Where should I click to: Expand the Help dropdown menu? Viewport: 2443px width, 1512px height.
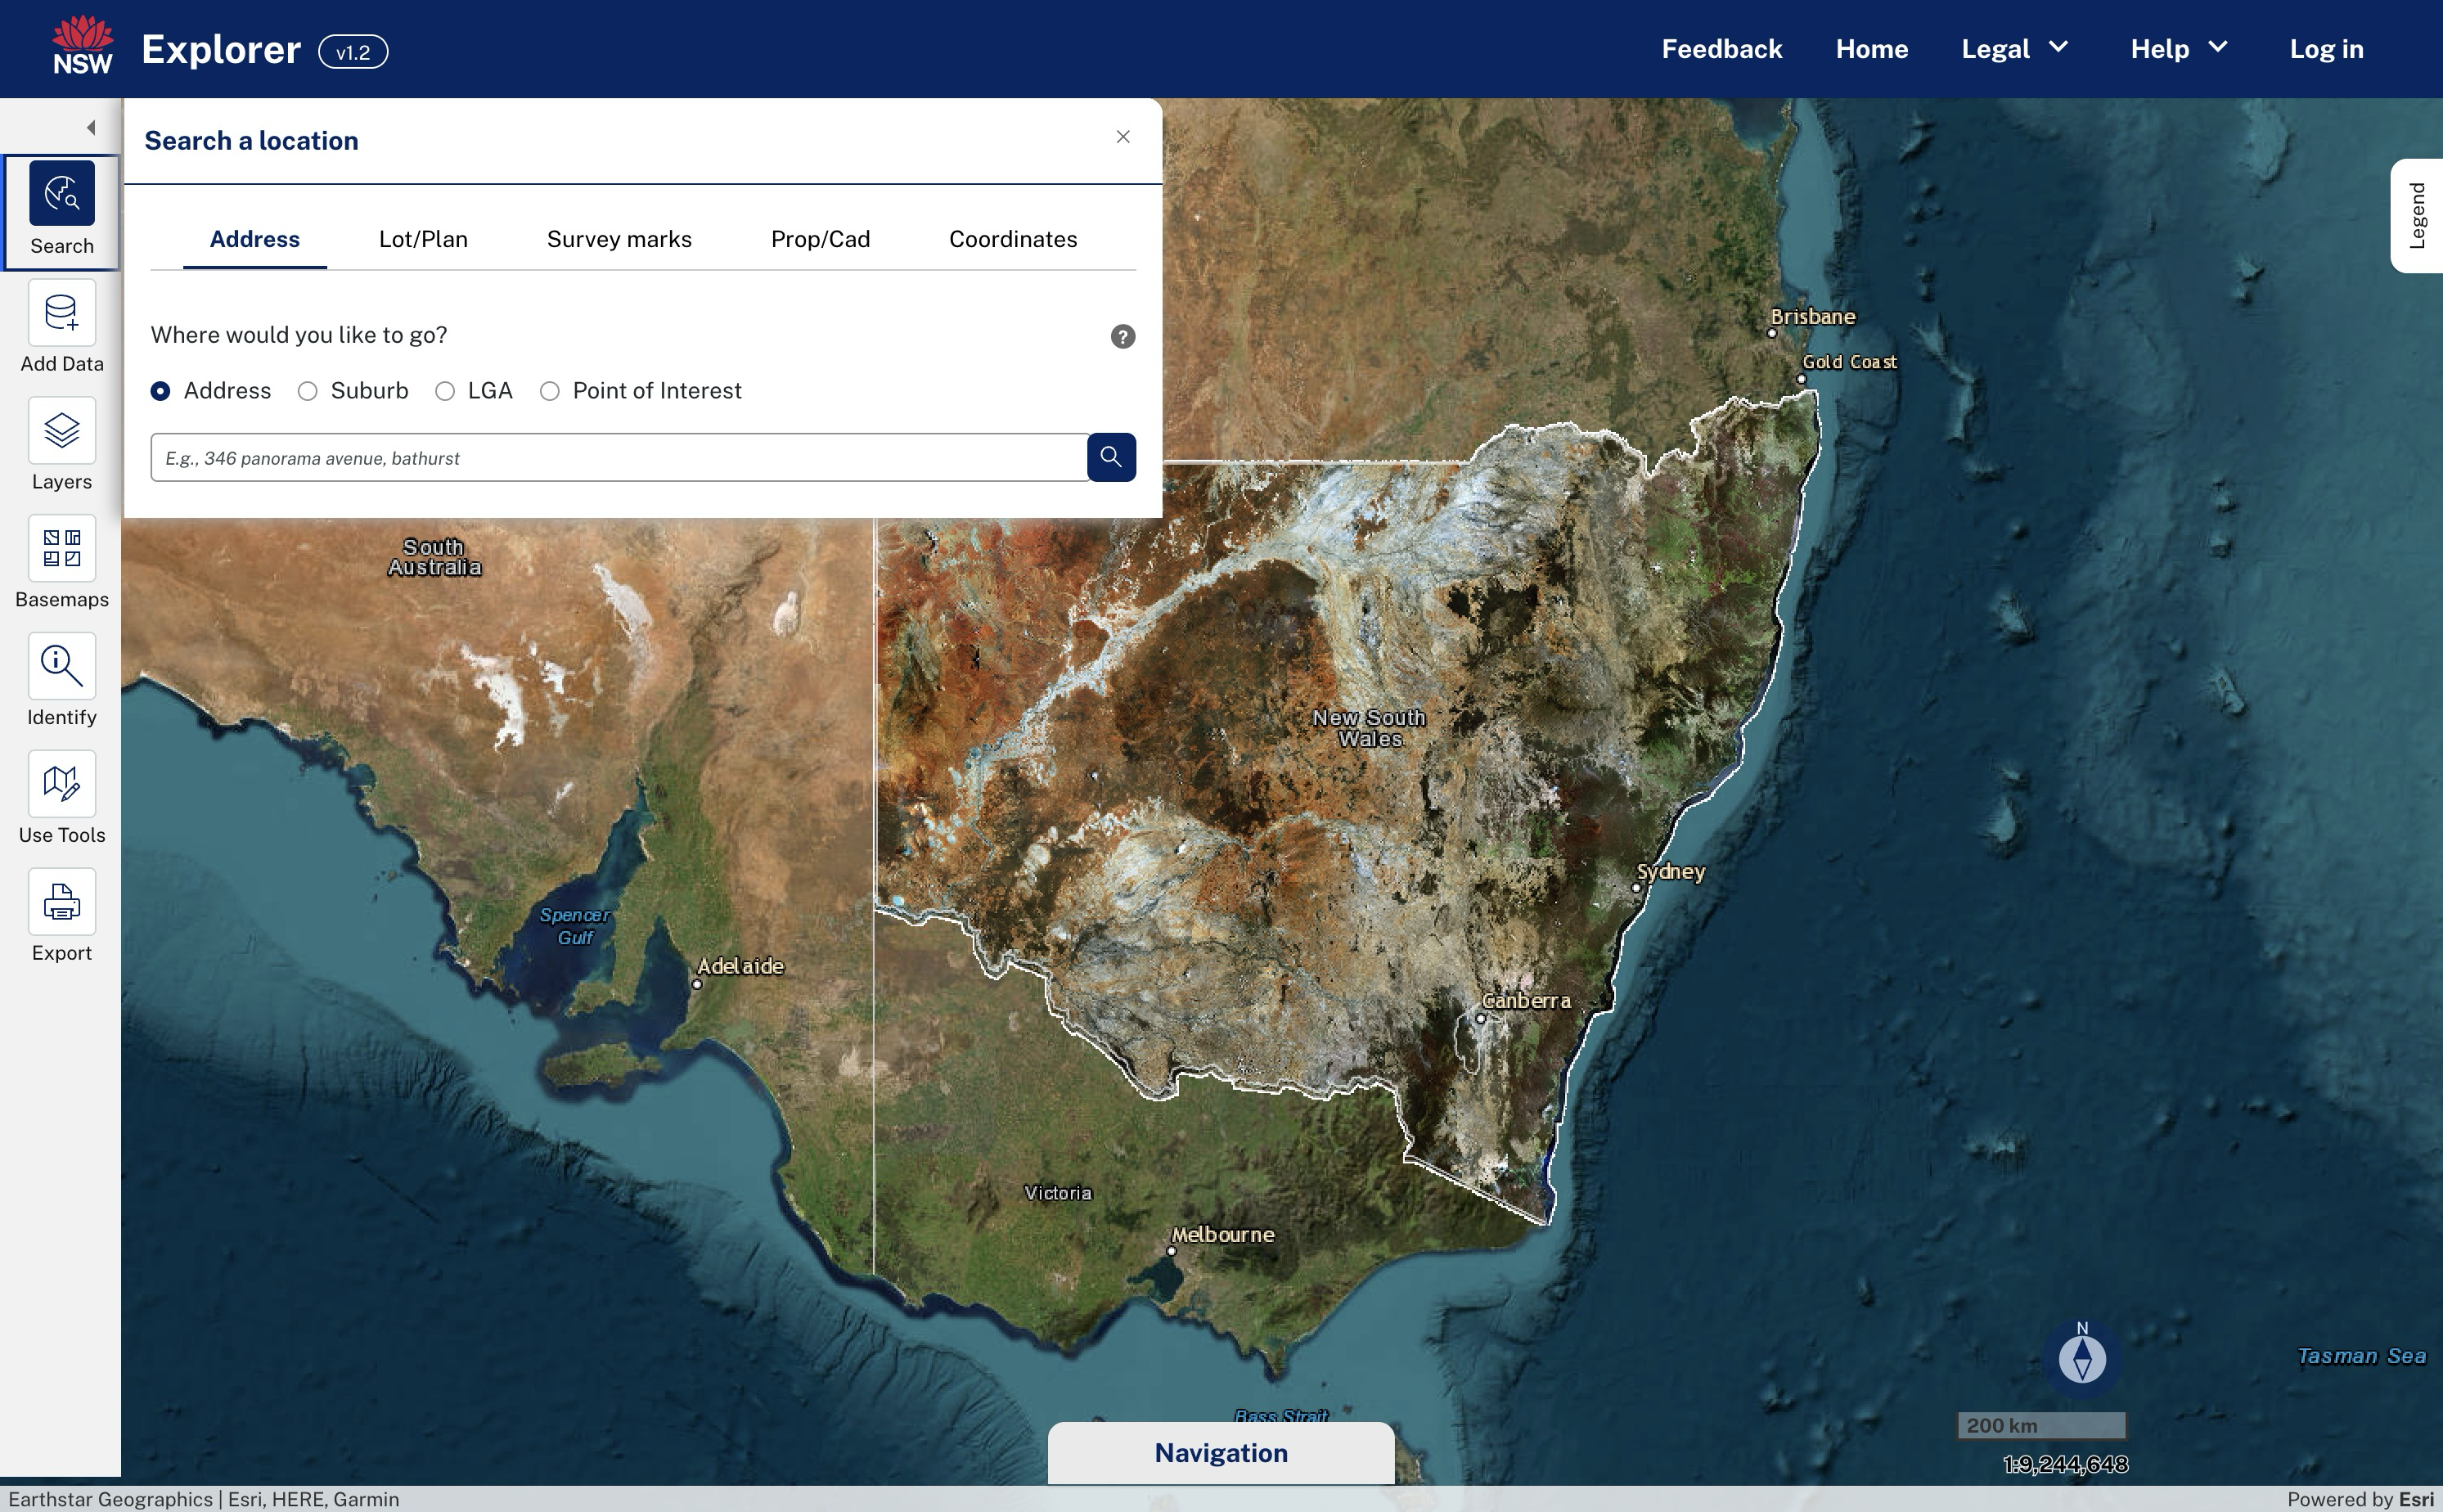point(2178,49)
